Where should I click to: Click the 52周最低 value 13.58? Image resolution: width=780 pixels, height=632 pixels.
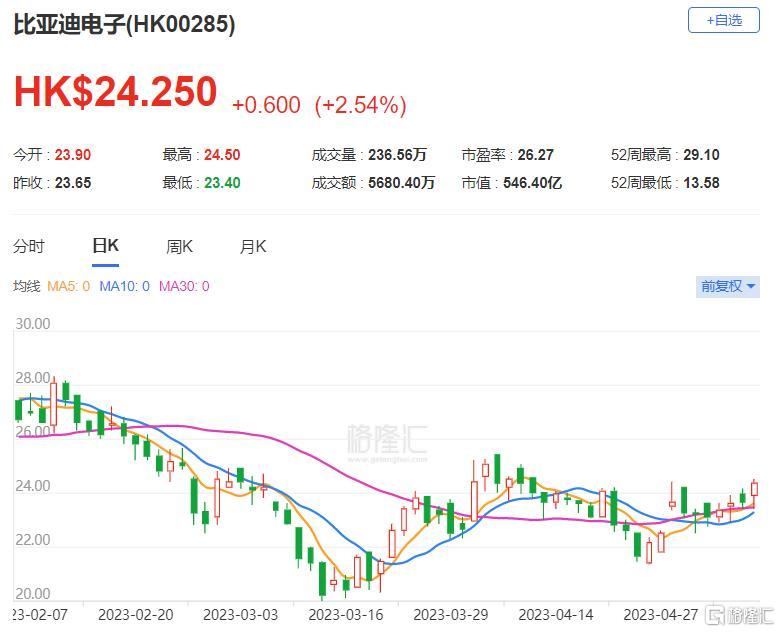701,183
